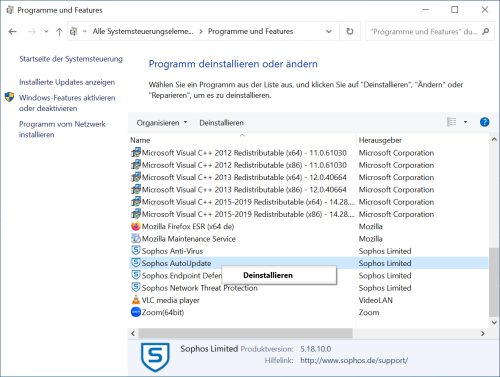The height and width of the screenshot is (377, 500).
Task: Click the shield icon beside Windows-Features
Action: (9, 97)
